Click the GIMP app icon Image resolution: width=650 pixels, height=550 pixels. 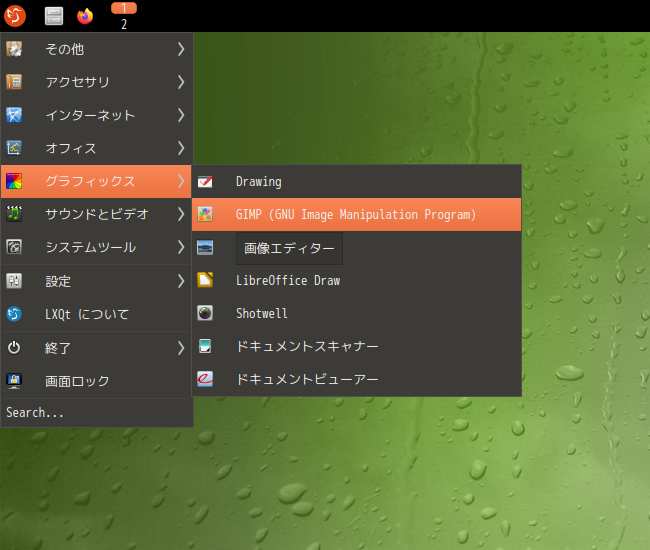coord(205,214)
